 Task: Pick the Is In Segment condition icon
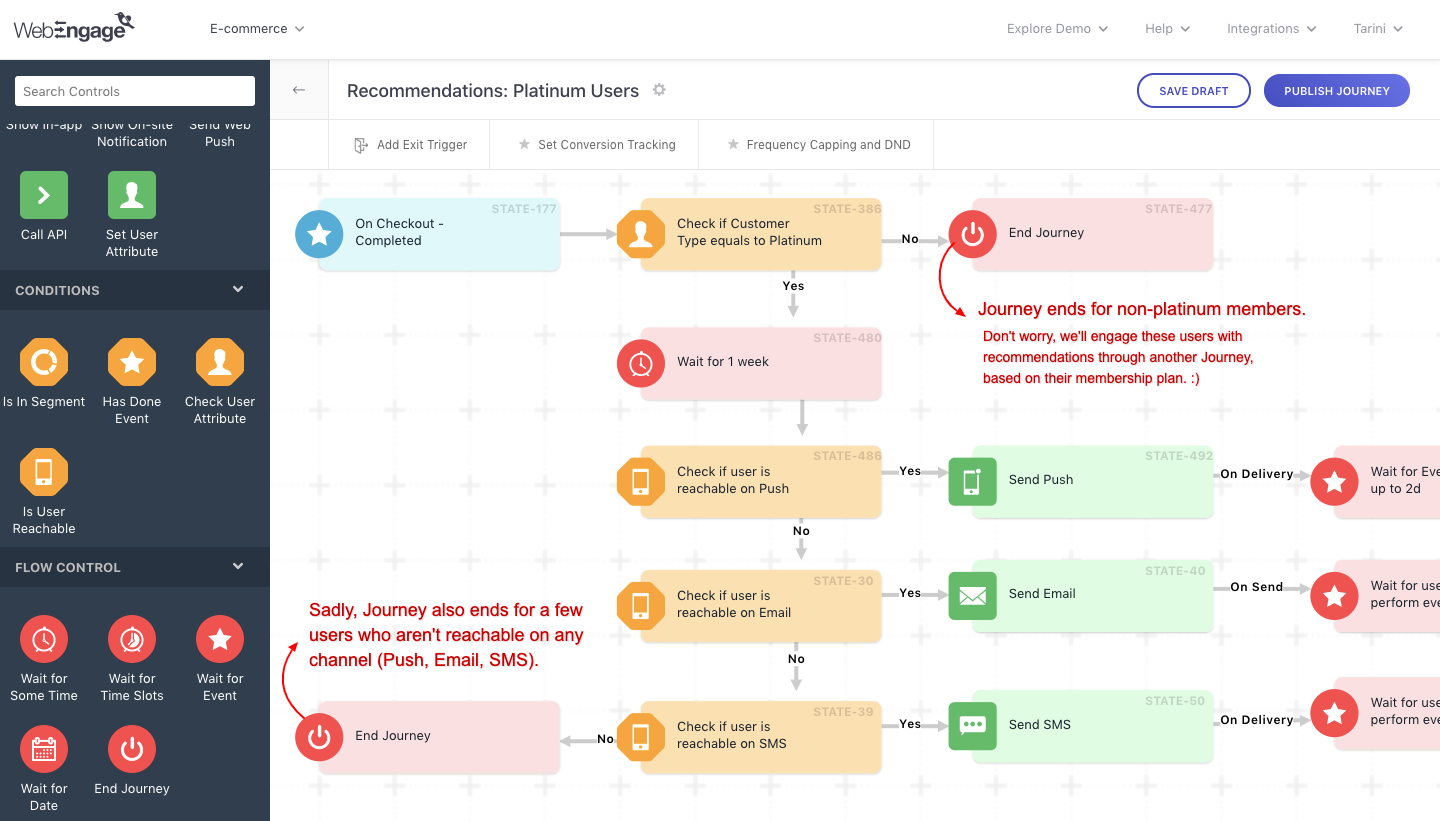[x=44, y=362]
